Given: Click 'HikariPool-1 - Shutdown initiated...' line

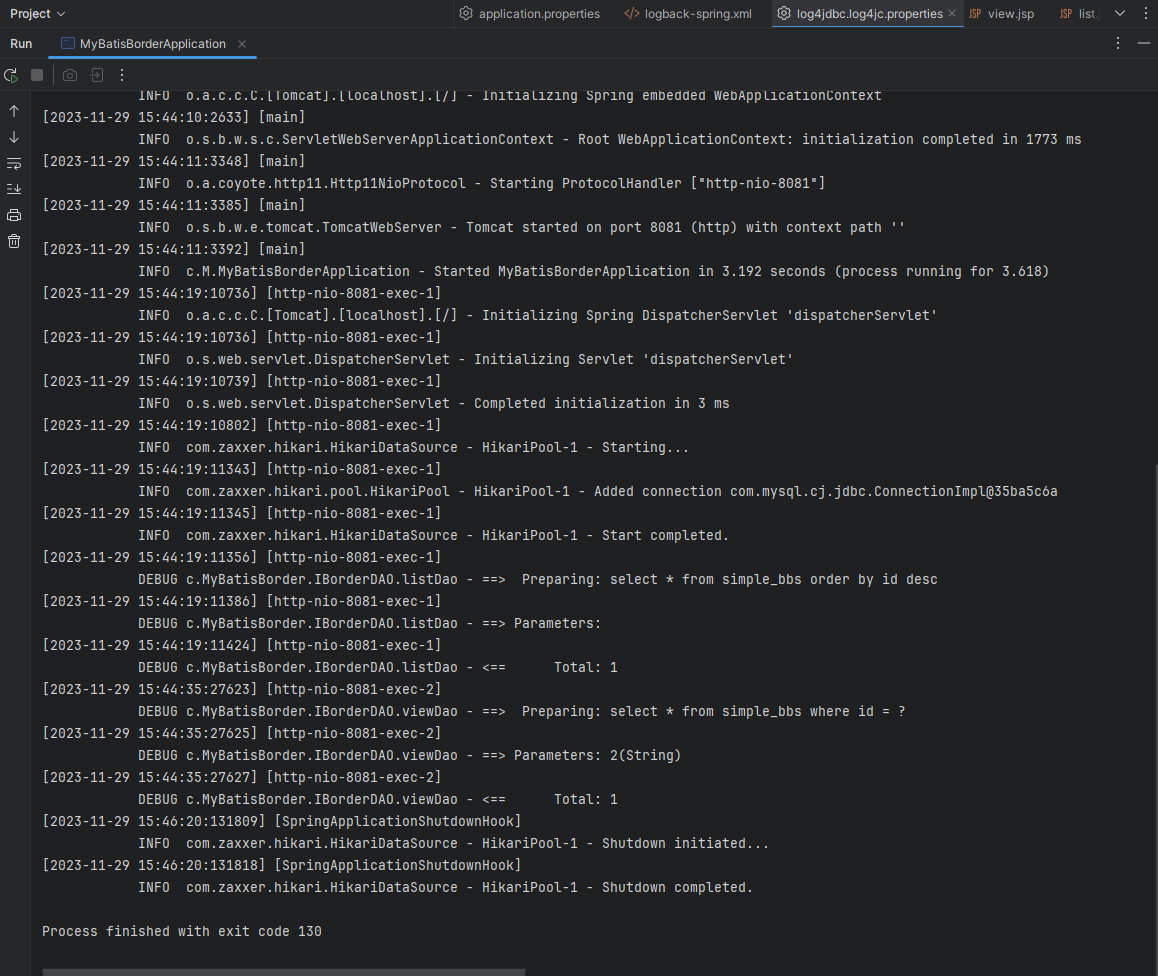Looking at the screenshot, I should pyautogui.click(x=453, y=843).
